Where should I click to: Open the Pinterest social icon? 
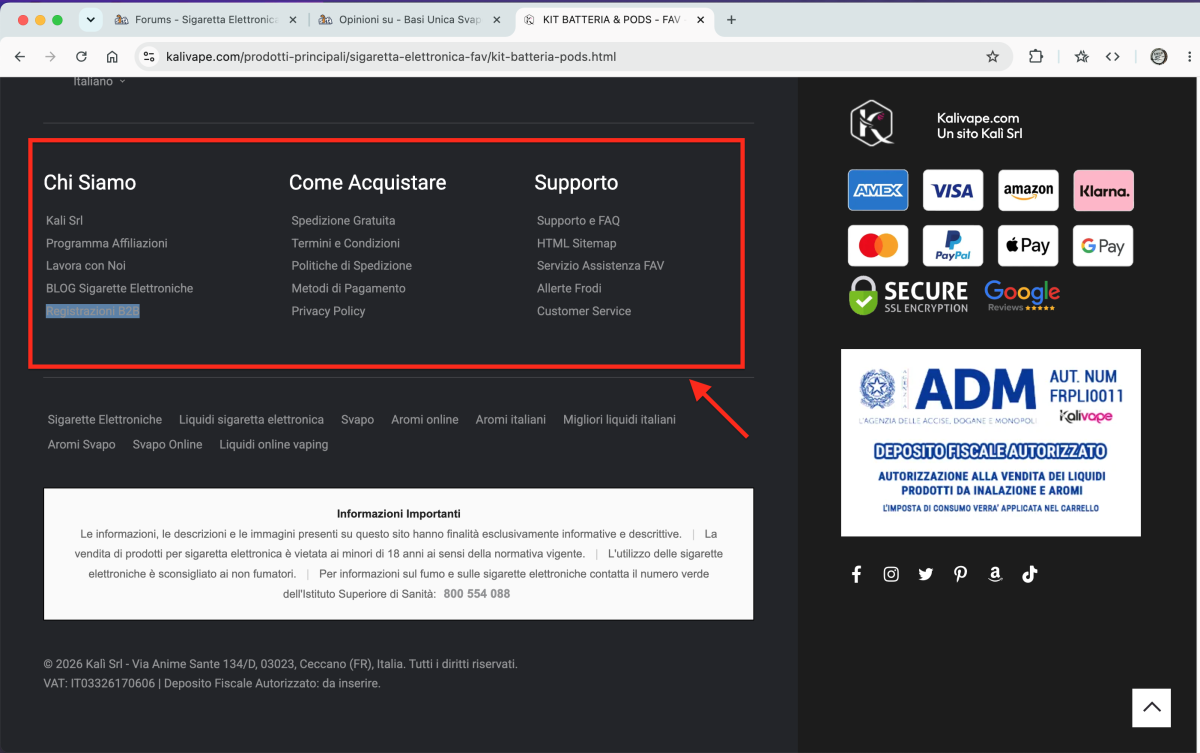point(960,574)
